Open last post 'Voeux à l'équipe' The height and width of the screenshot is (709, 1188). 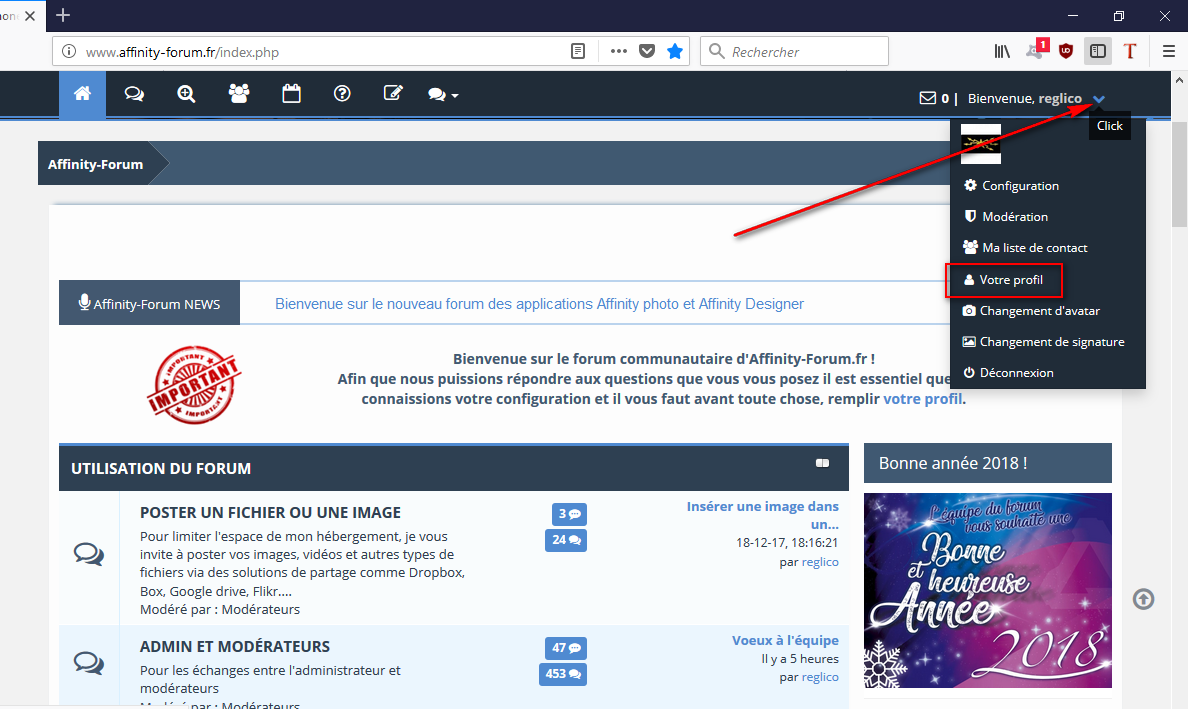click(785, 640)
